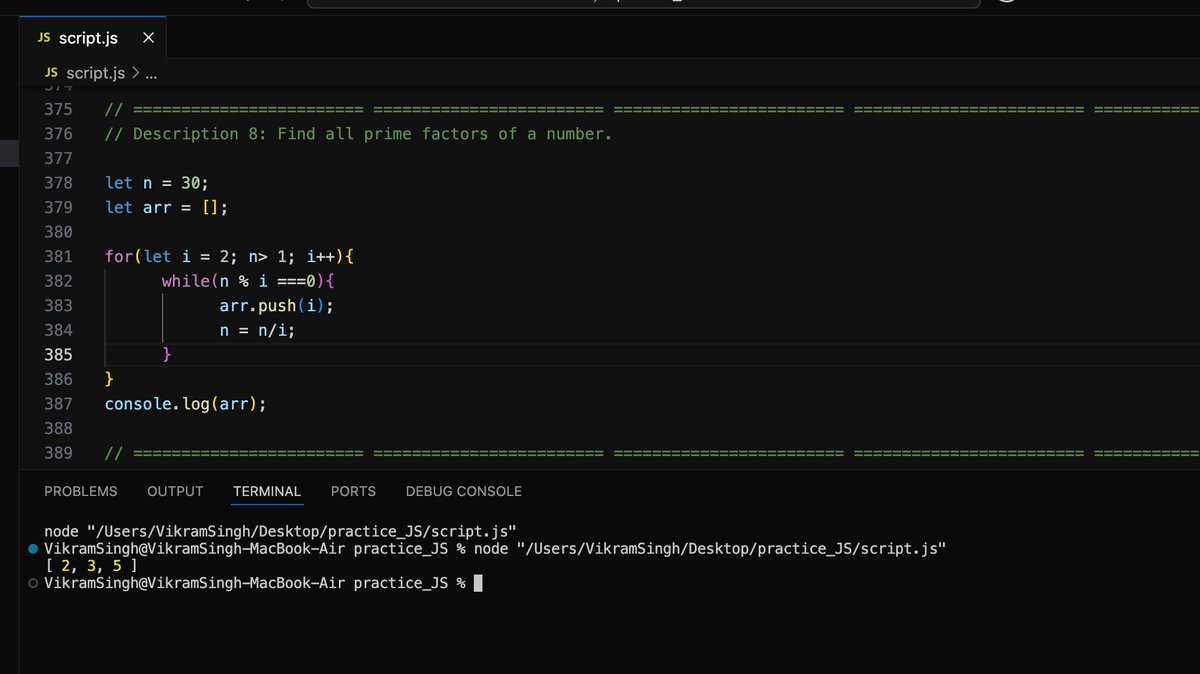
Task: Click the JS file icon in the script.js tab
Action: point(44,38)
